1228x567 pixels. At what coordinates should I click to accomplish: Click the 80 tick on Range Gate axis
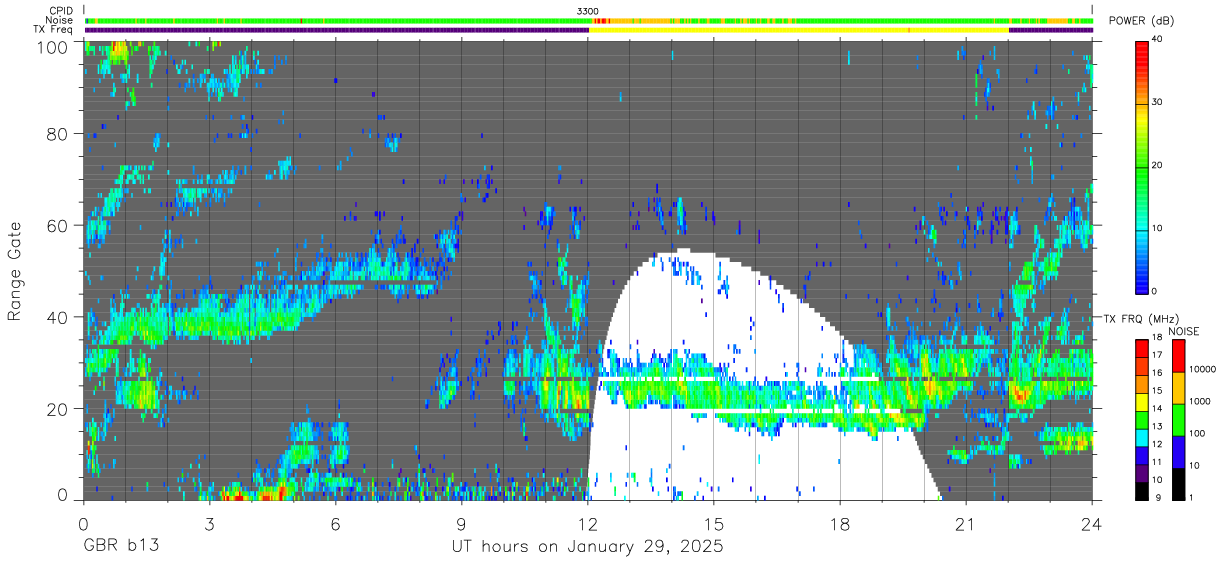59,134
